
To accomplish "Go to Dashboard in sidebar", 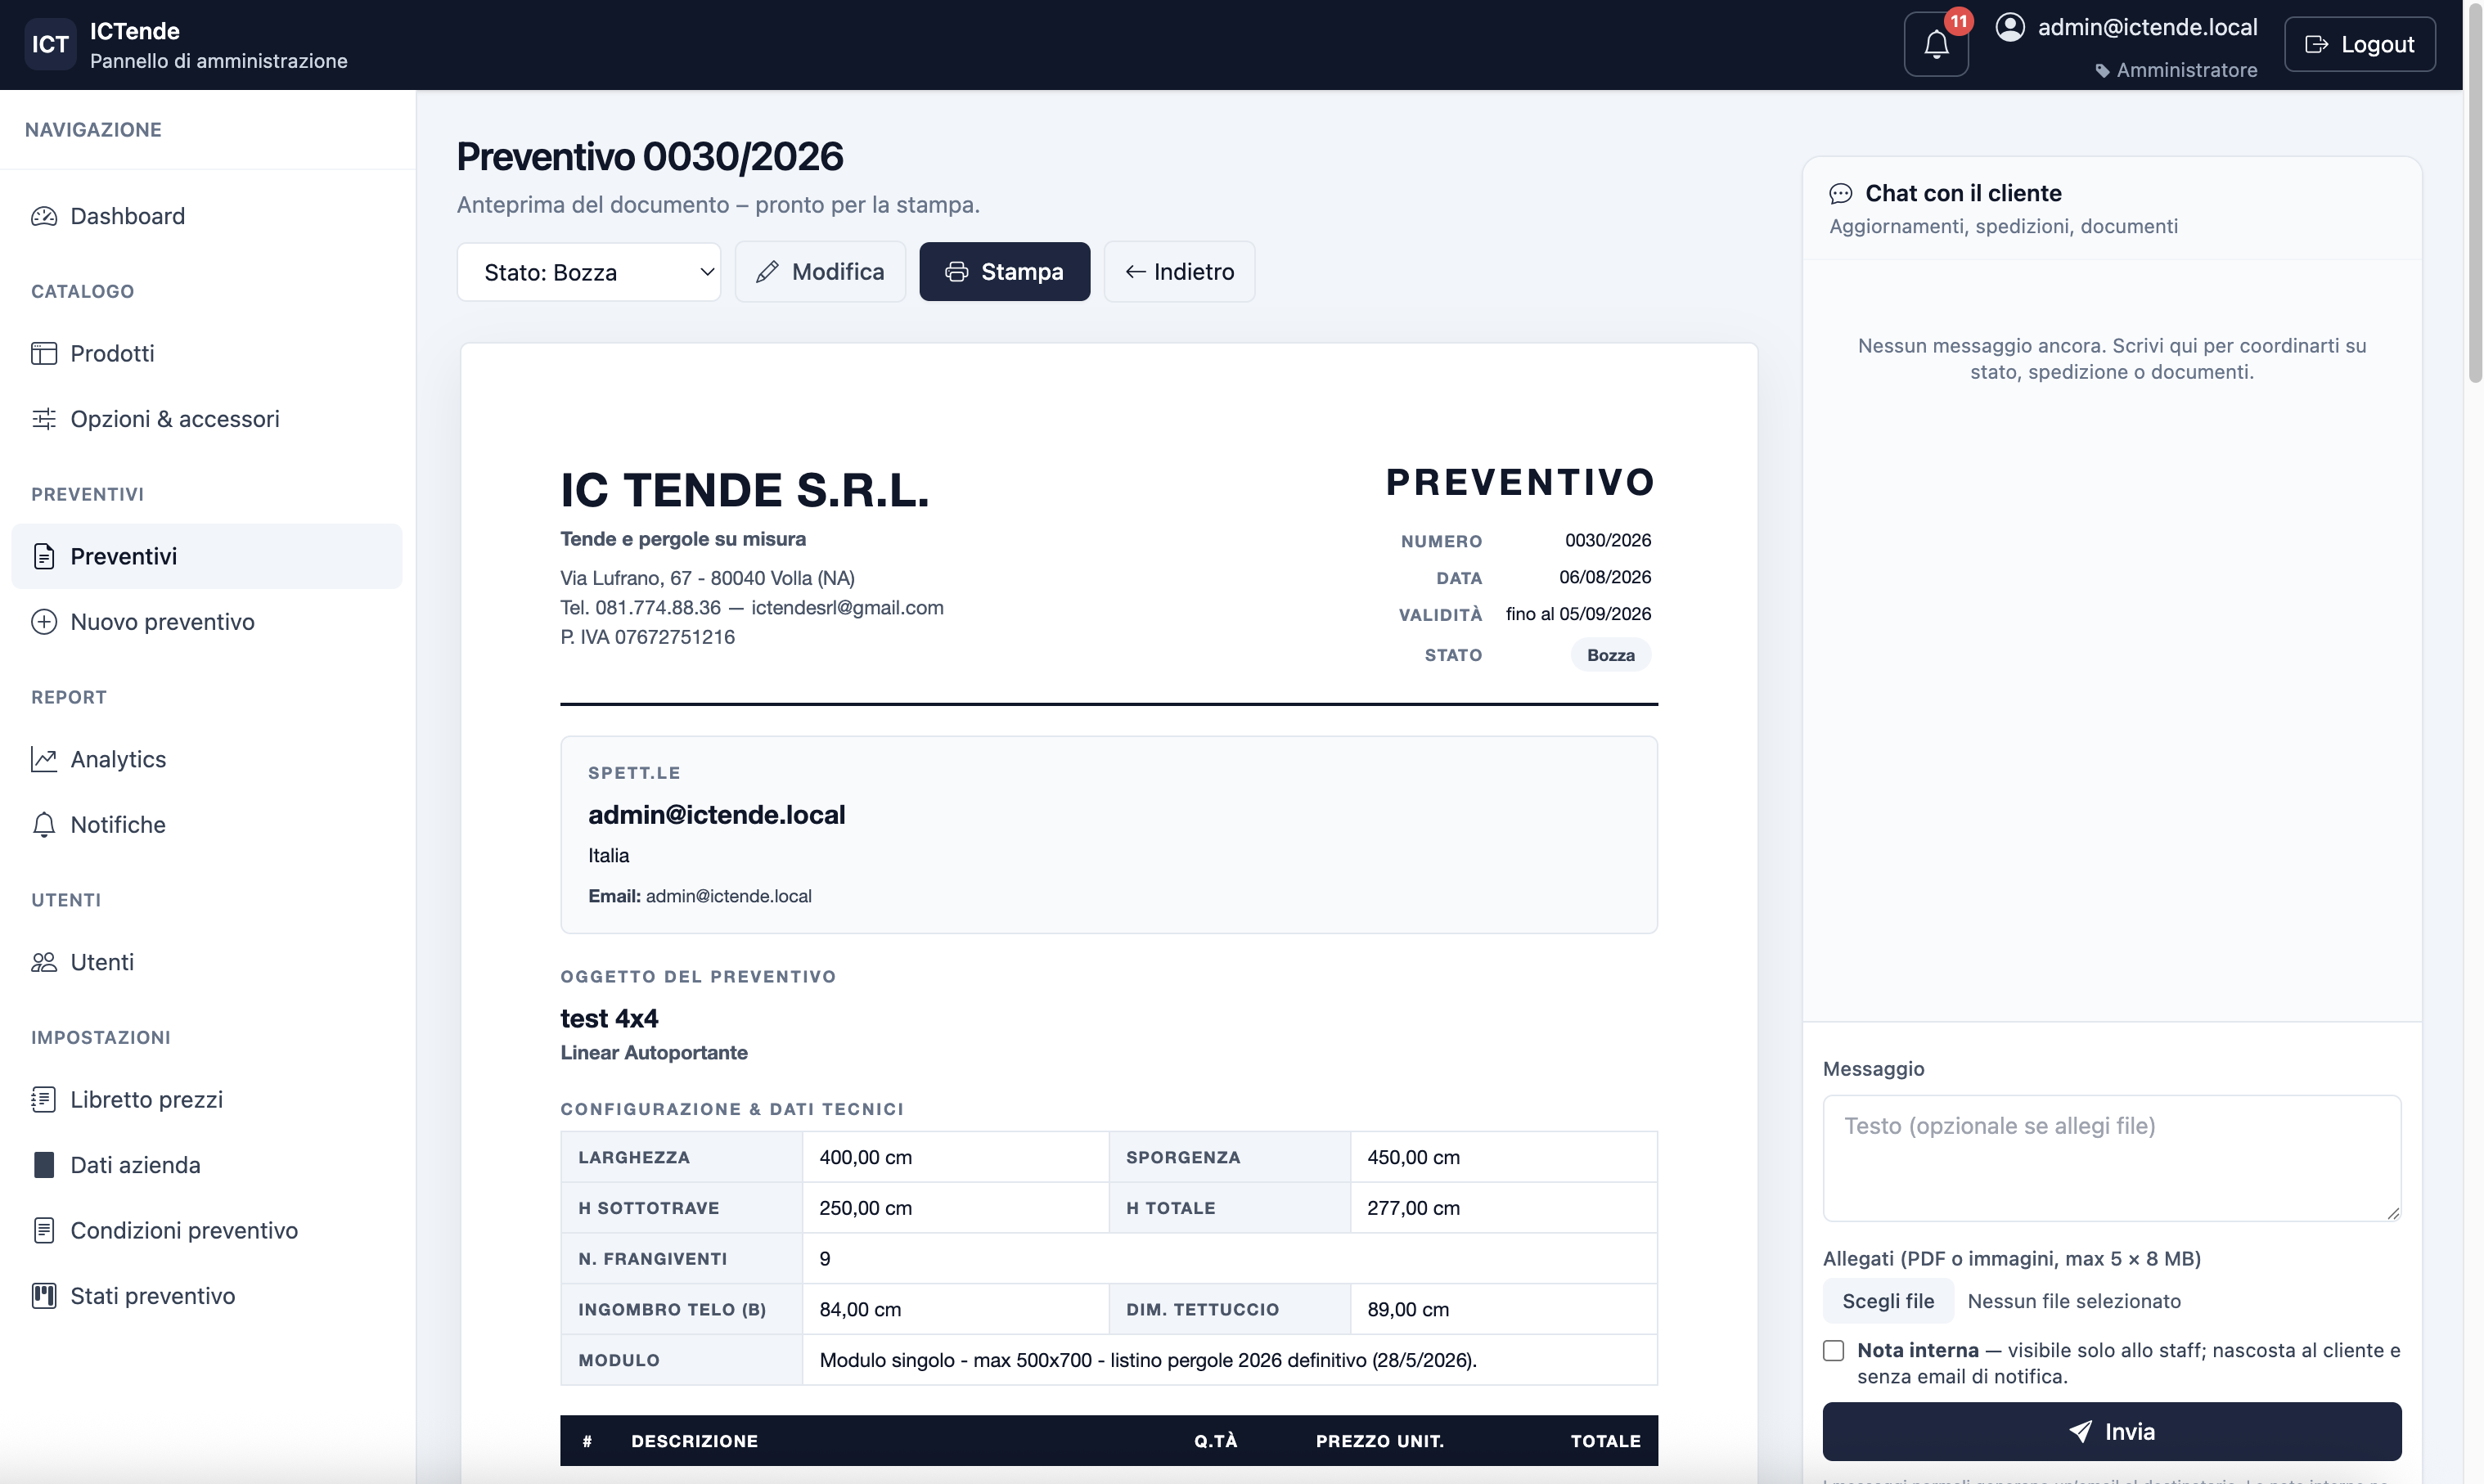I will (x=206, y=216).
